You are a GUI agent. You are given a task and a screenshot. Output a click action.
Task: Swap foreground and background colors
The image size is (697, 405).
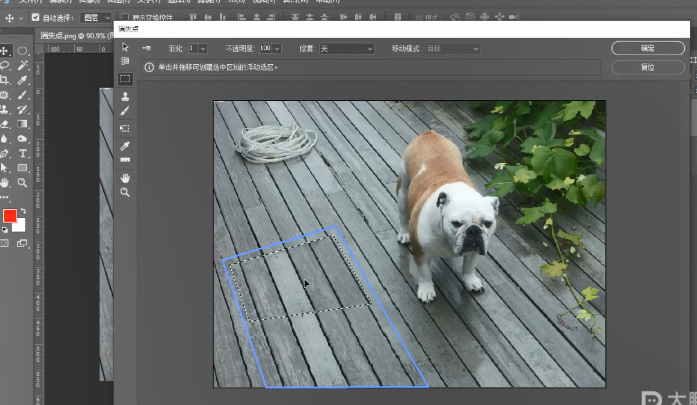point(23,211)
